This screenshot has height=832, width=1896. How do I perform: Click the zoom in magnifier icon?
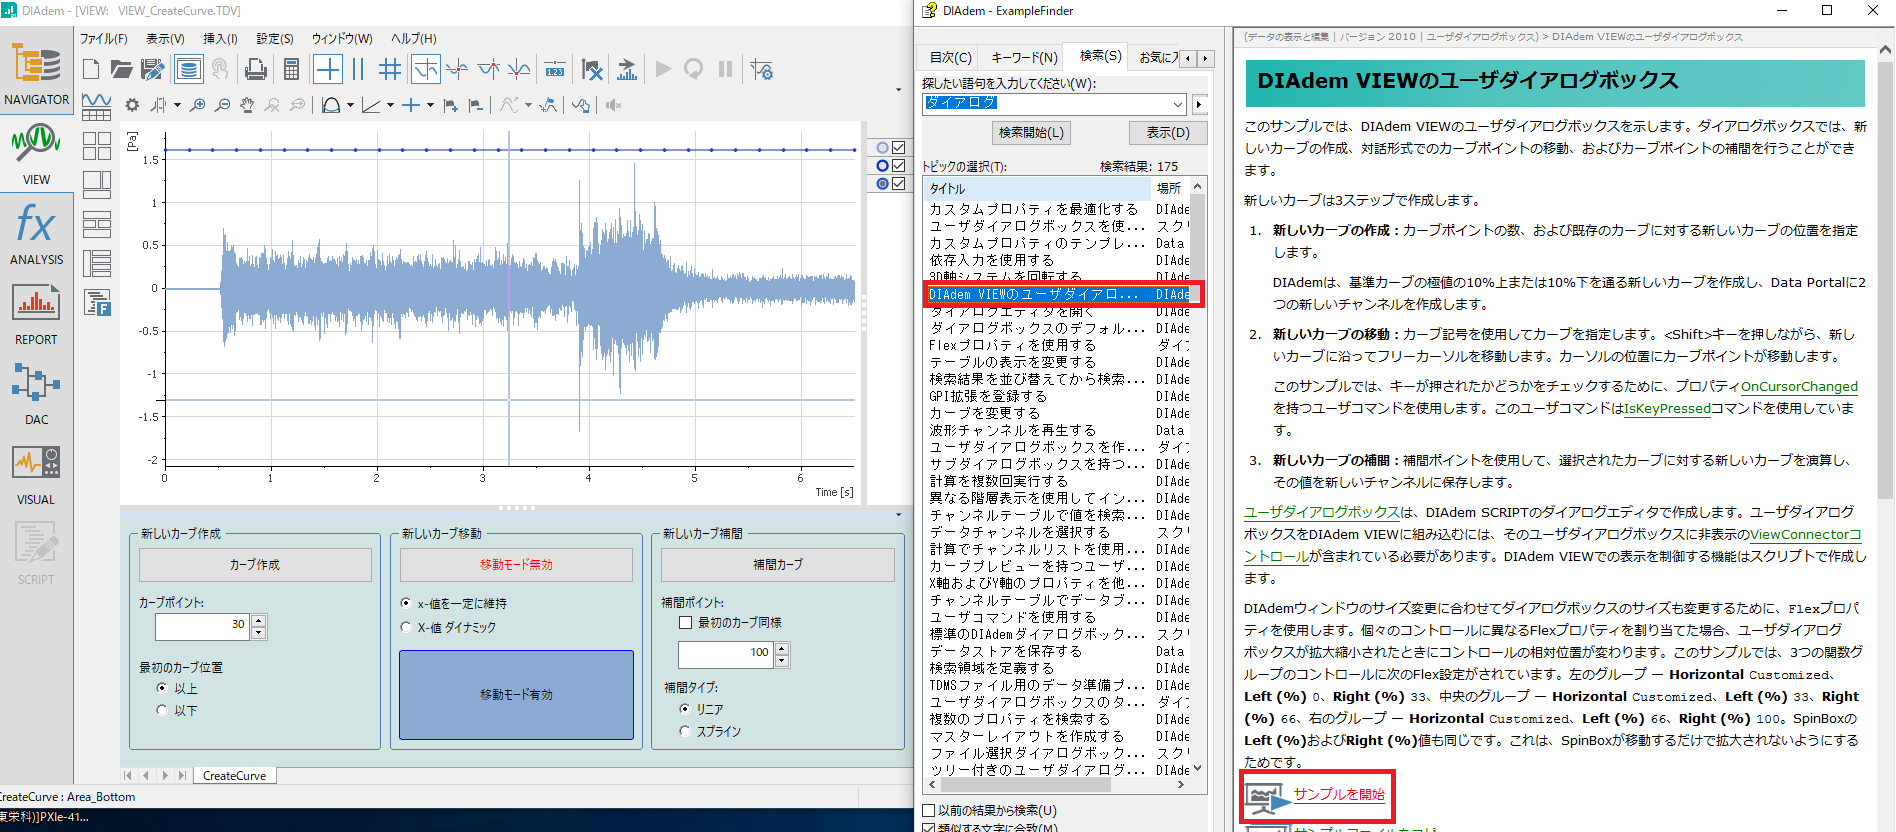point(198,105)
